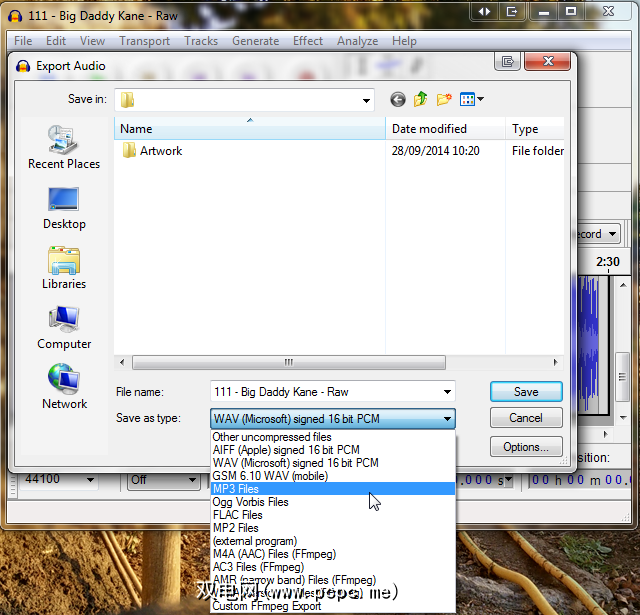Create a new folder icon

(444, 99)
